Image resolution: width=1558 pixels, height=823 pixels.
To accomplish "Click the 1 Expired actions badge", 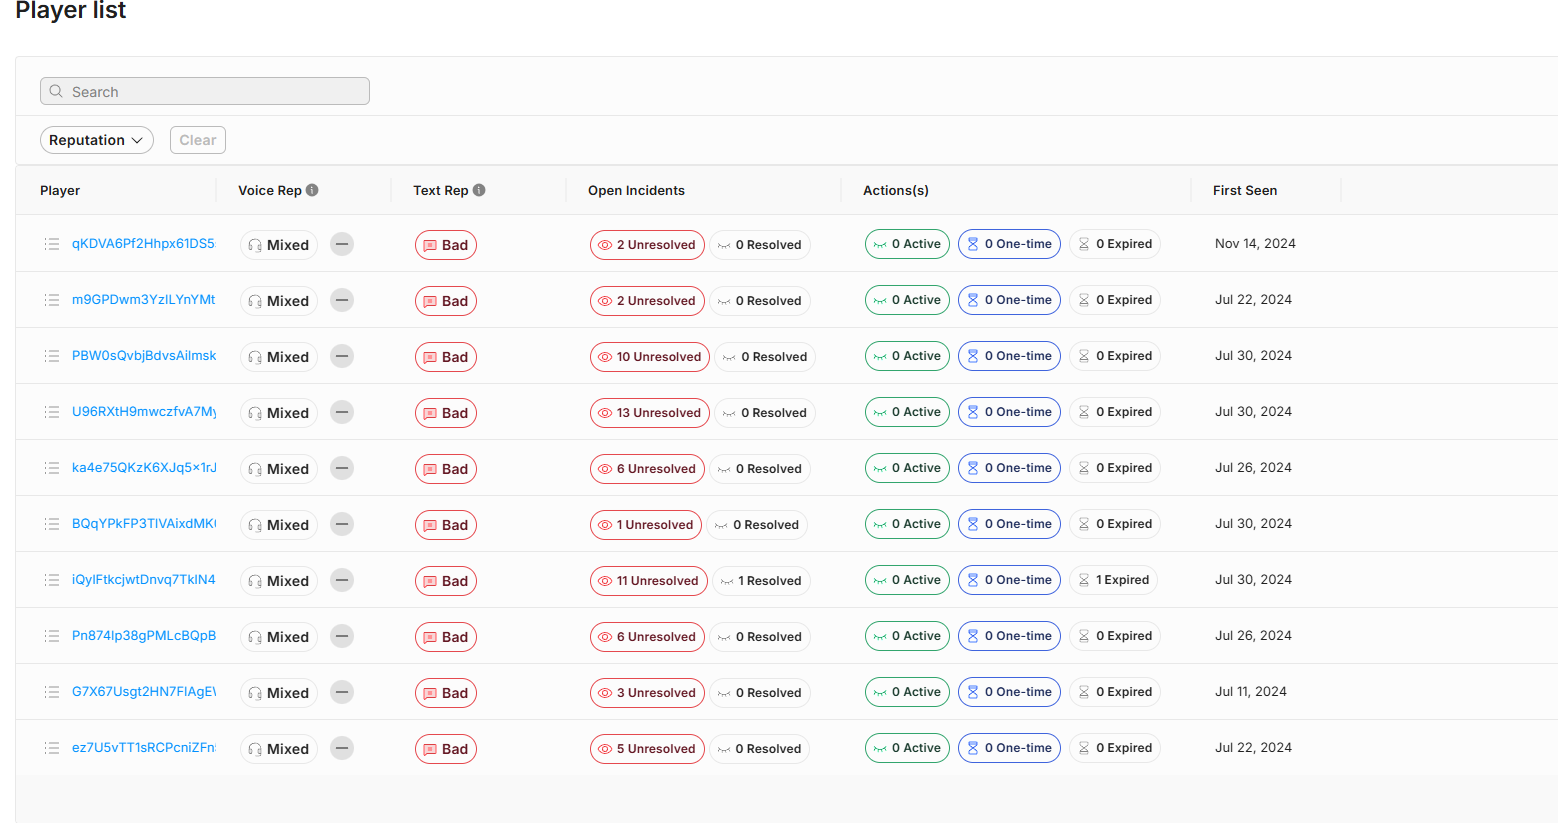I will (x=1113, y=580).
